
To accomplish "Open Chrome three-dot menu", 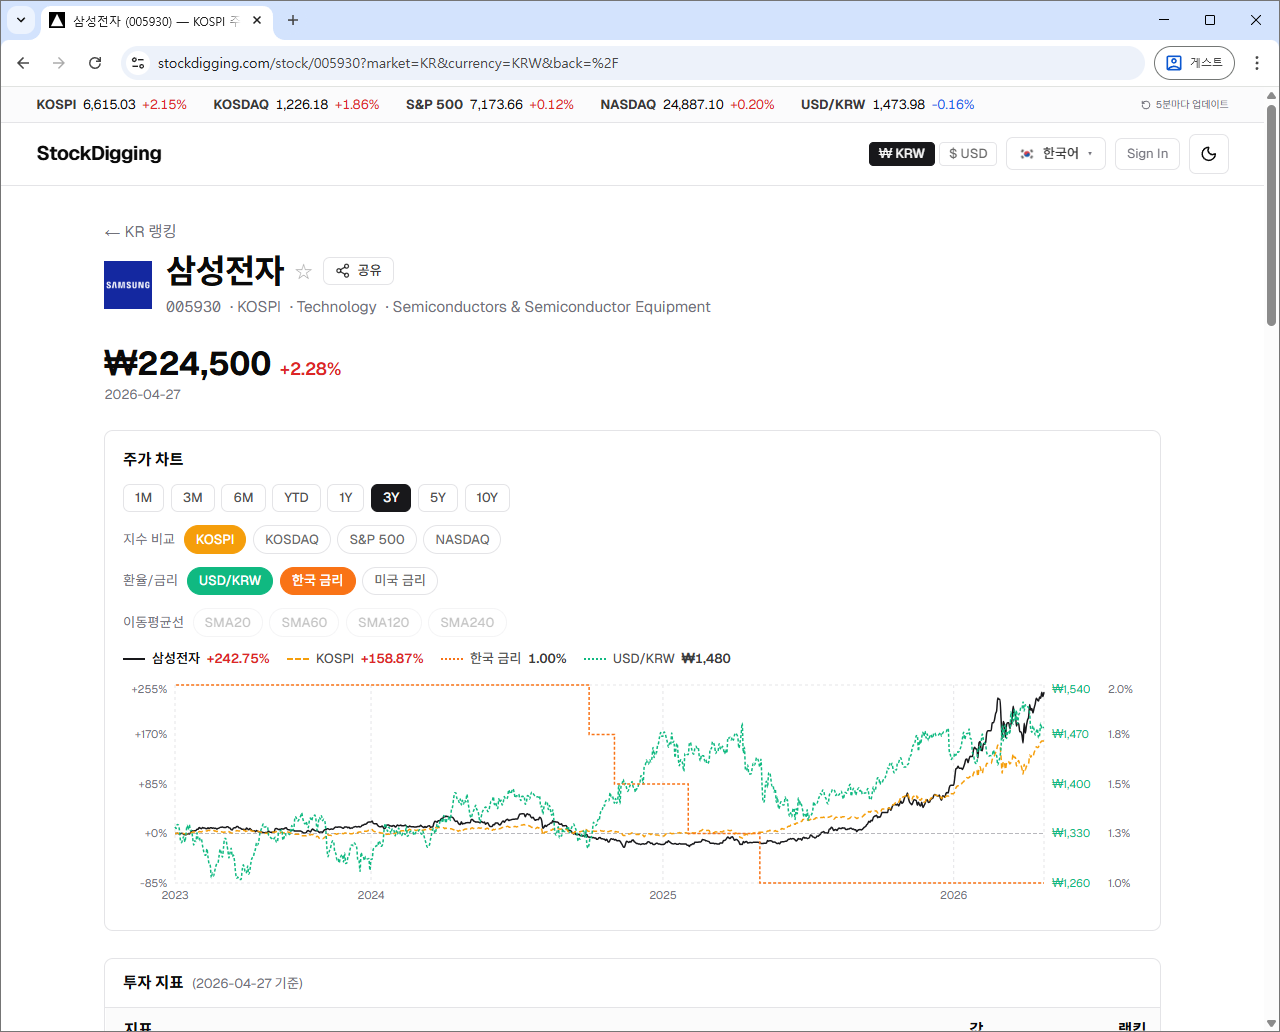I will [1257, 63].
